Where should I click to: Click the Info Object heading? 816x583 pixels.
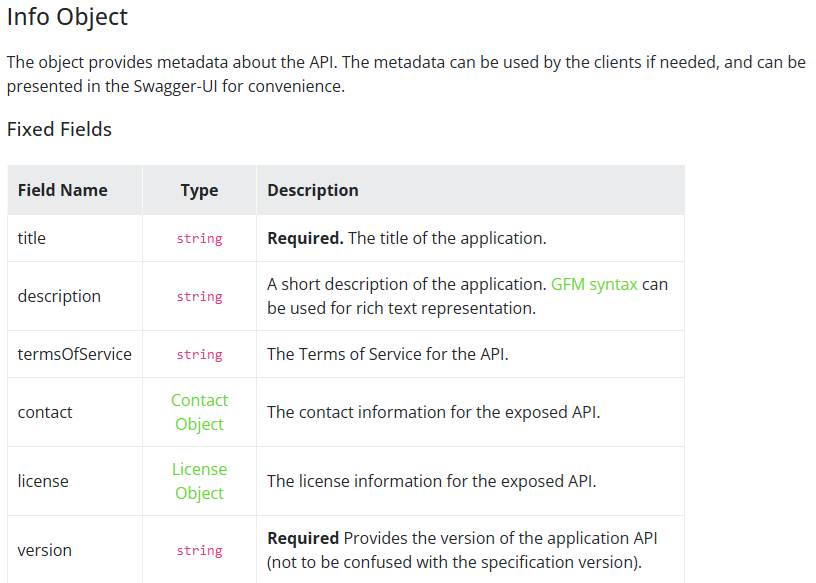(67, 17)
